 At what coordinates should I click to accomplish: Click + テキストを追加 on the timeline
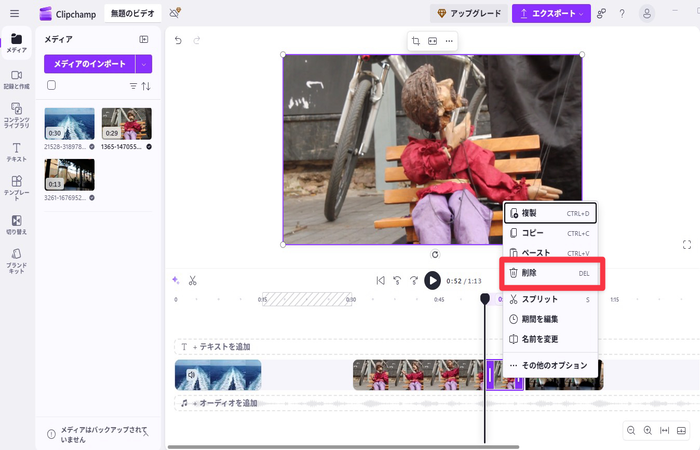coord(221,346)
